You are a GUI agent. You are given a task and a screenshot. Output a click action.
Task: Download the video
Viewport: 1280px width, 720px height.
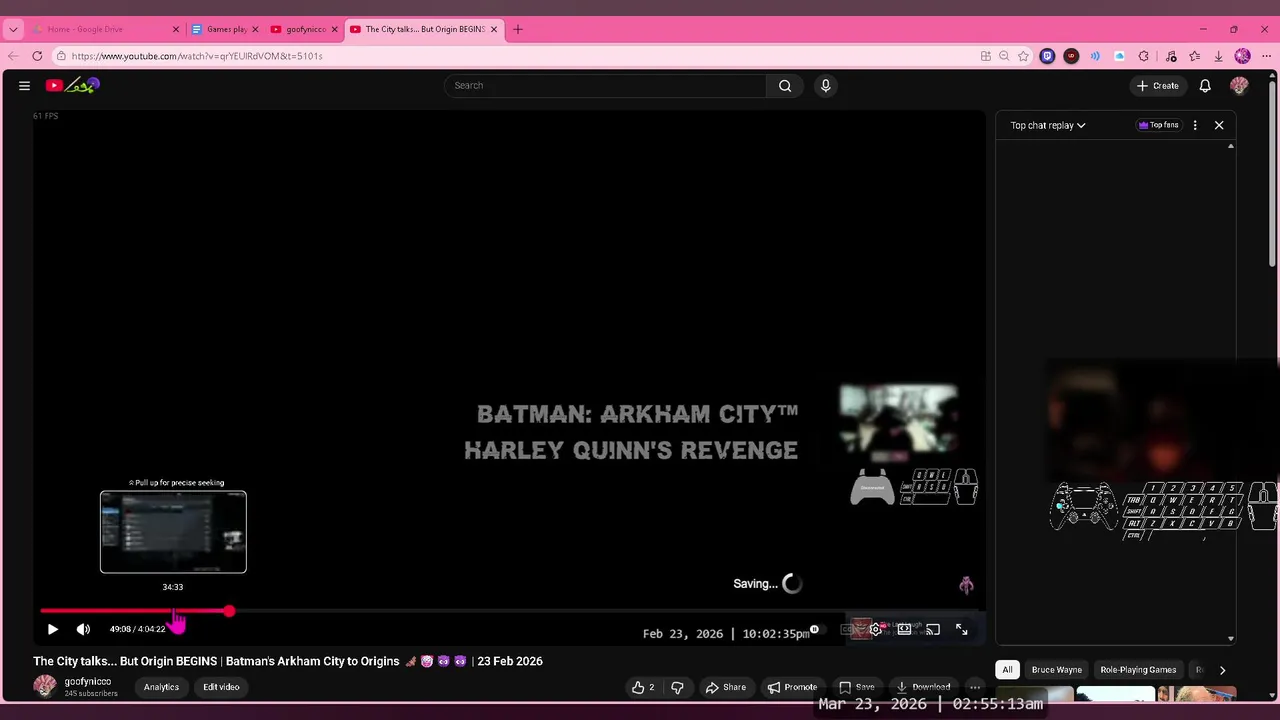point(923,687)
